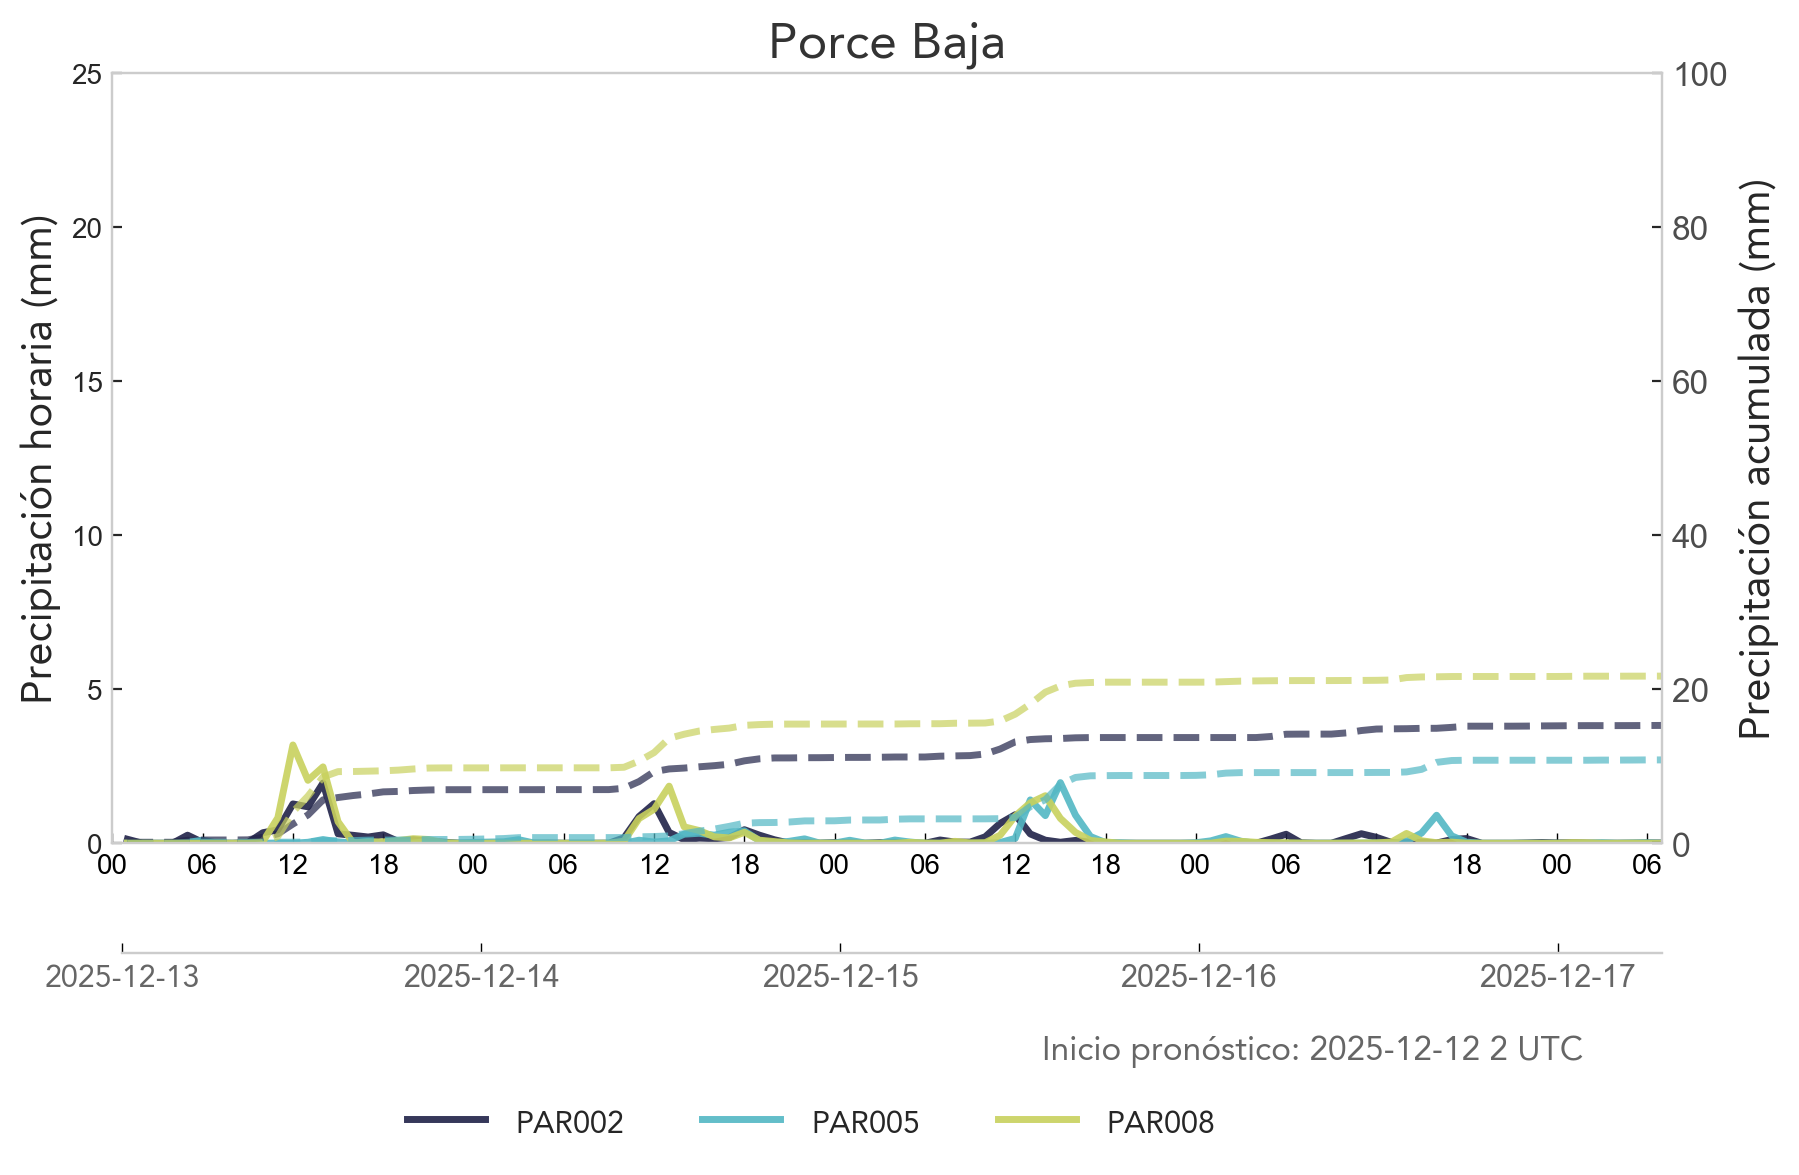
Task: Select the PAR005 legend label
Action: tap(865, 1123)
